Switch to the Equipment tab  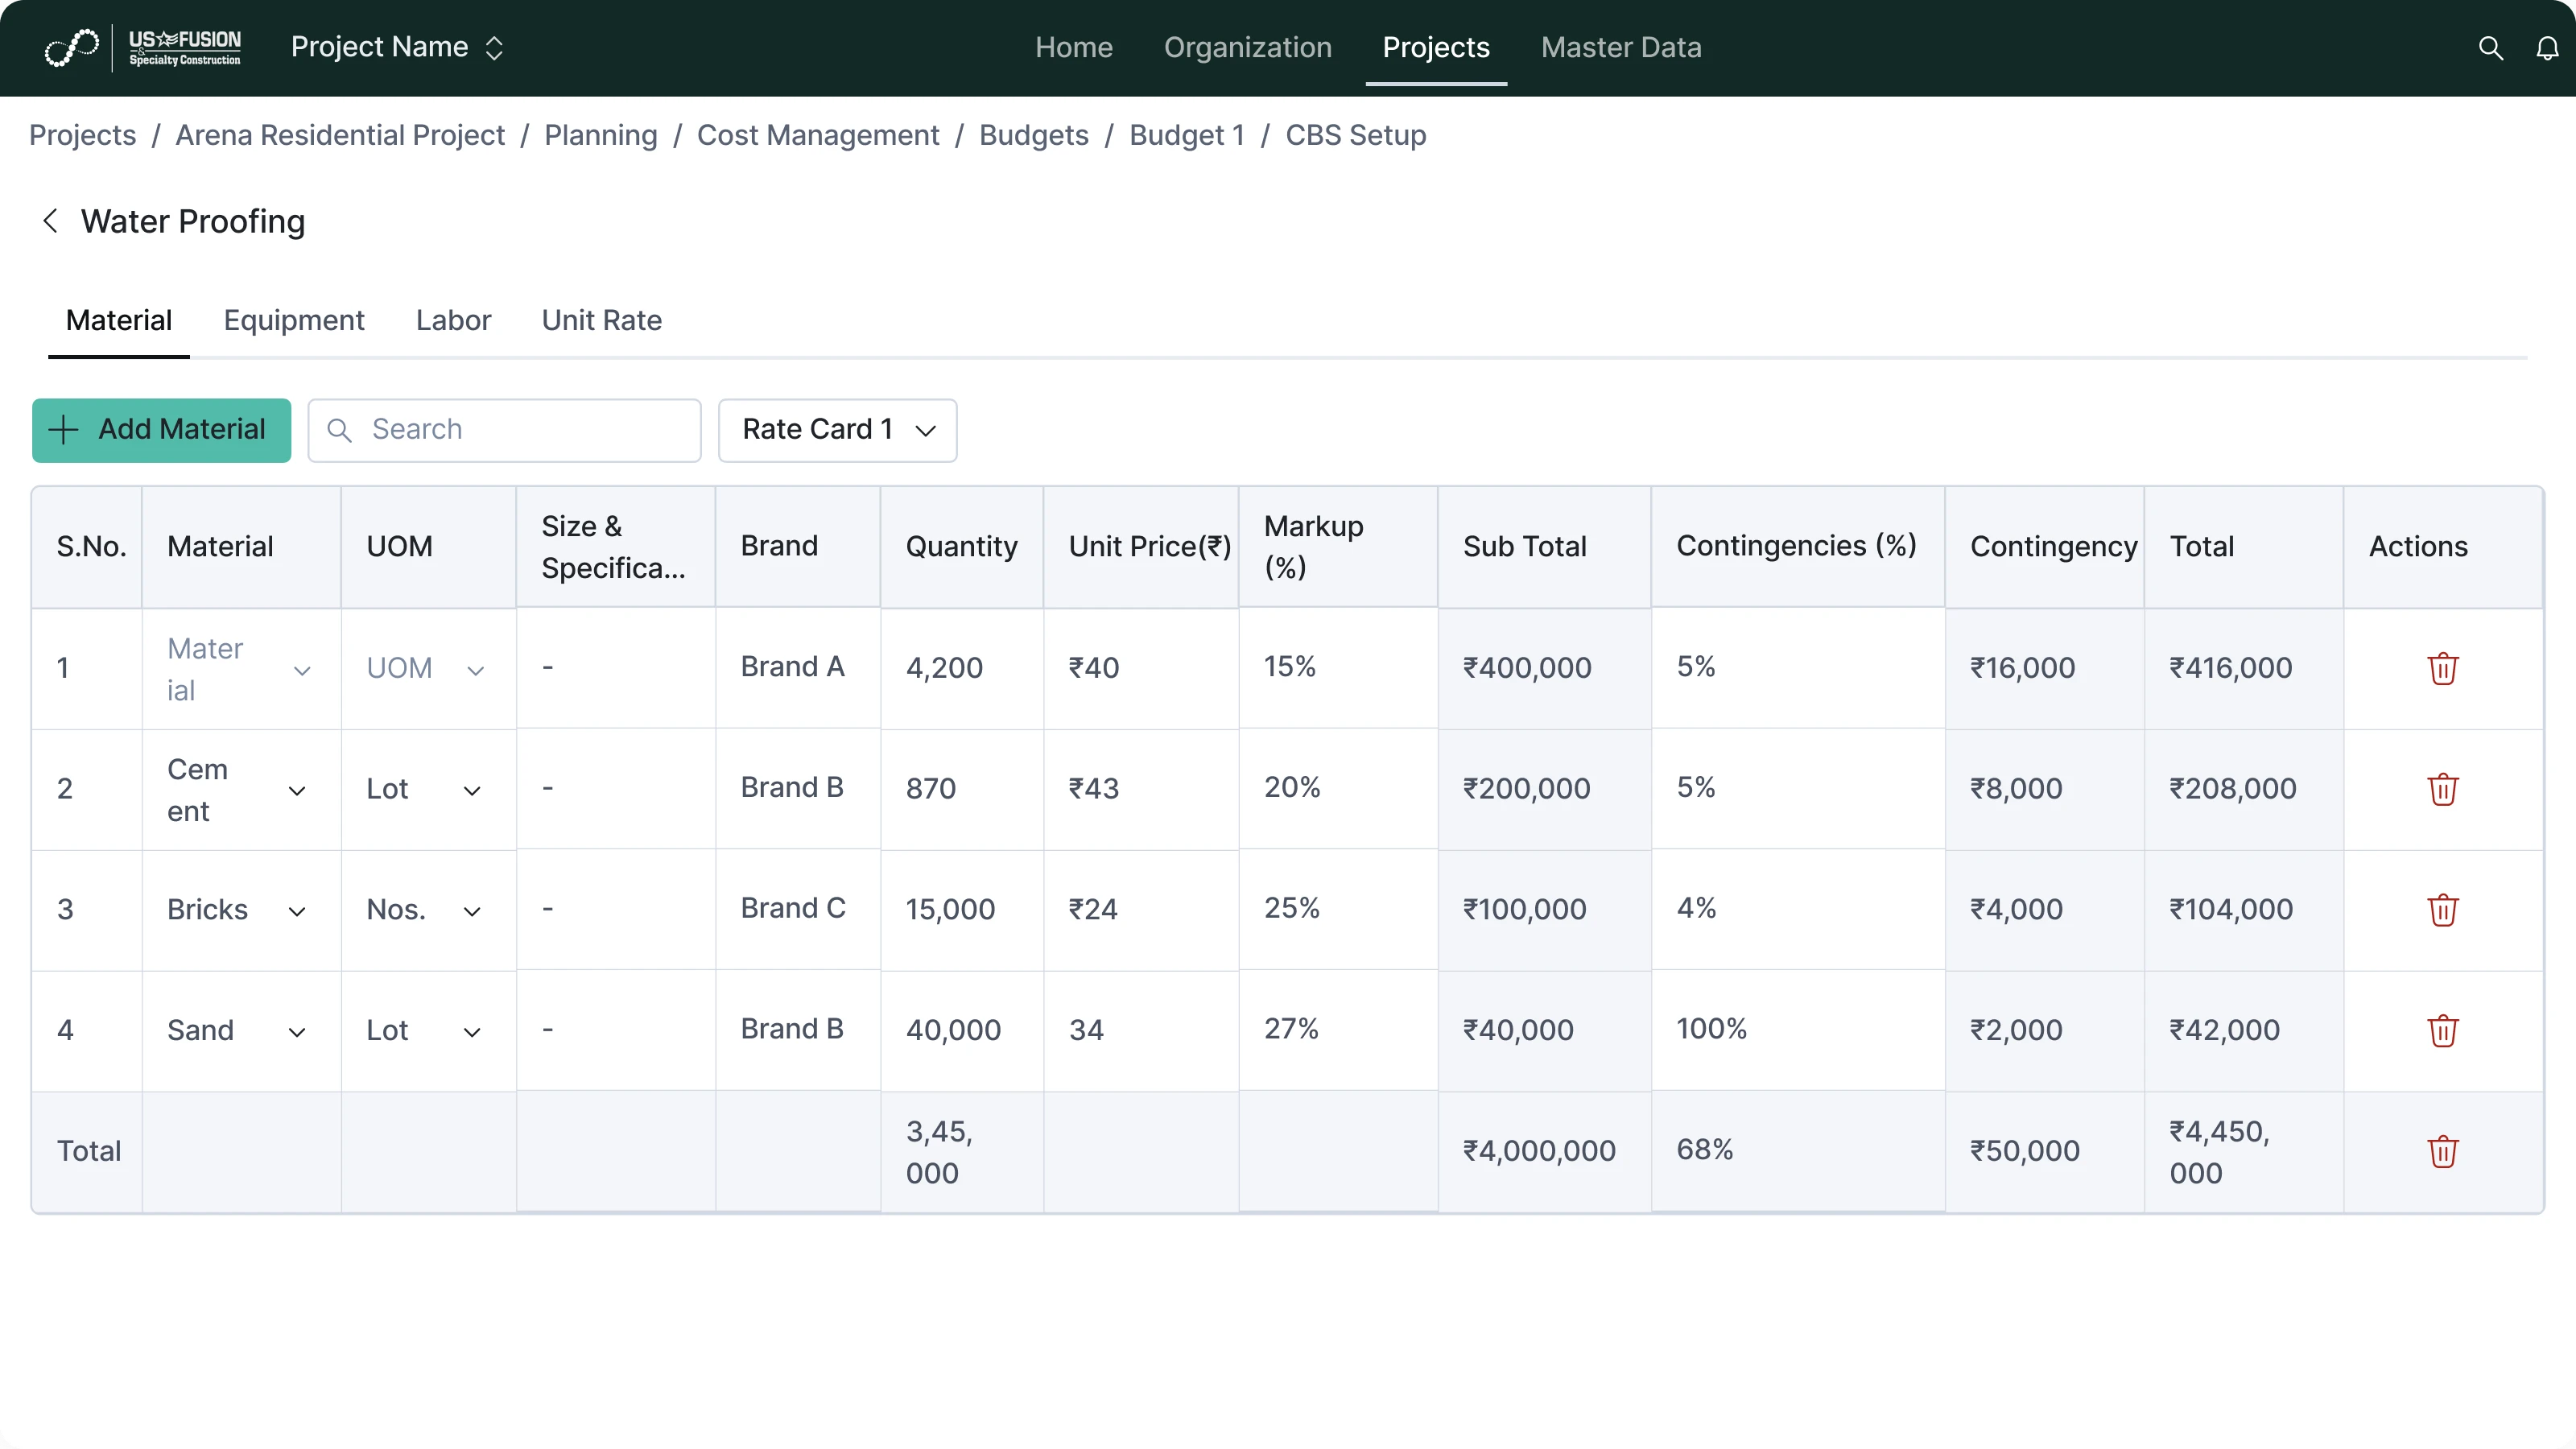(x=294, y=320)
